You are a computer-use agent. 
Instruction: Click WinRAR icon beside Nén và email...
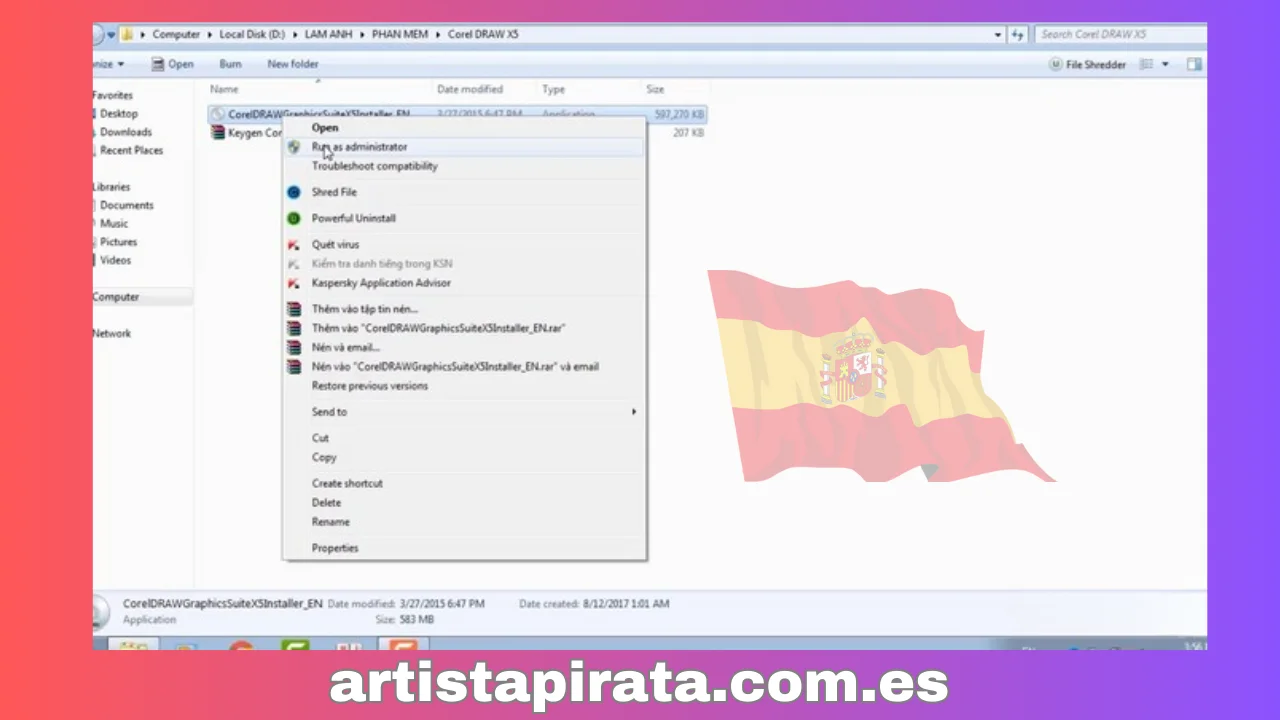pos(294,347)
